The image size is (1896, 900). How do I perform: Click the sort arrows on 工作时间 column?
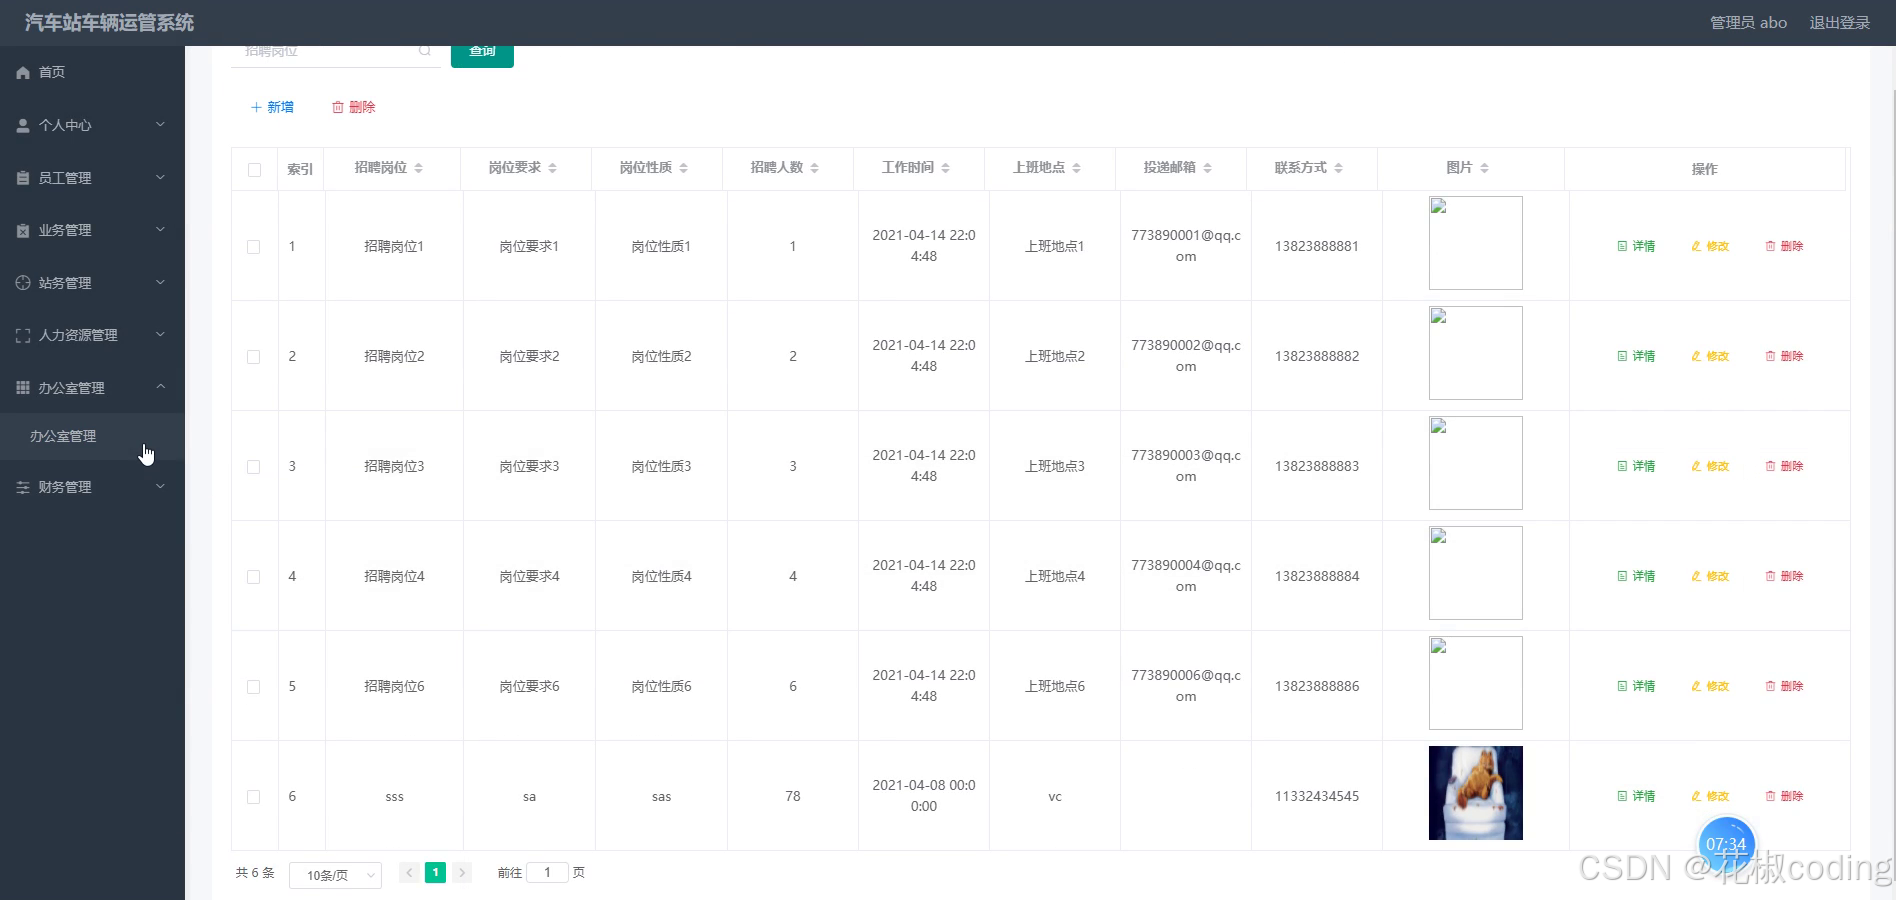point(945,168)
